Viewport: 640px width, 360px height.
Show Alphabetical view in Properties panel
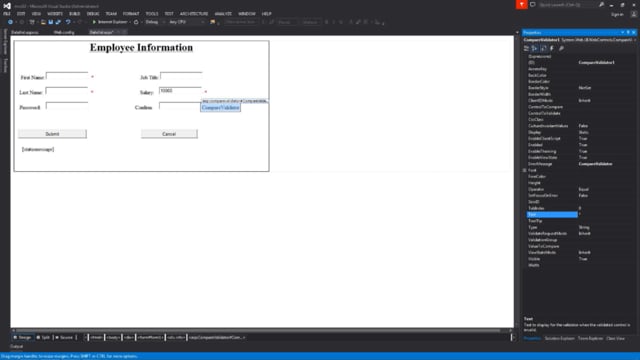click(x=535, y=48)
